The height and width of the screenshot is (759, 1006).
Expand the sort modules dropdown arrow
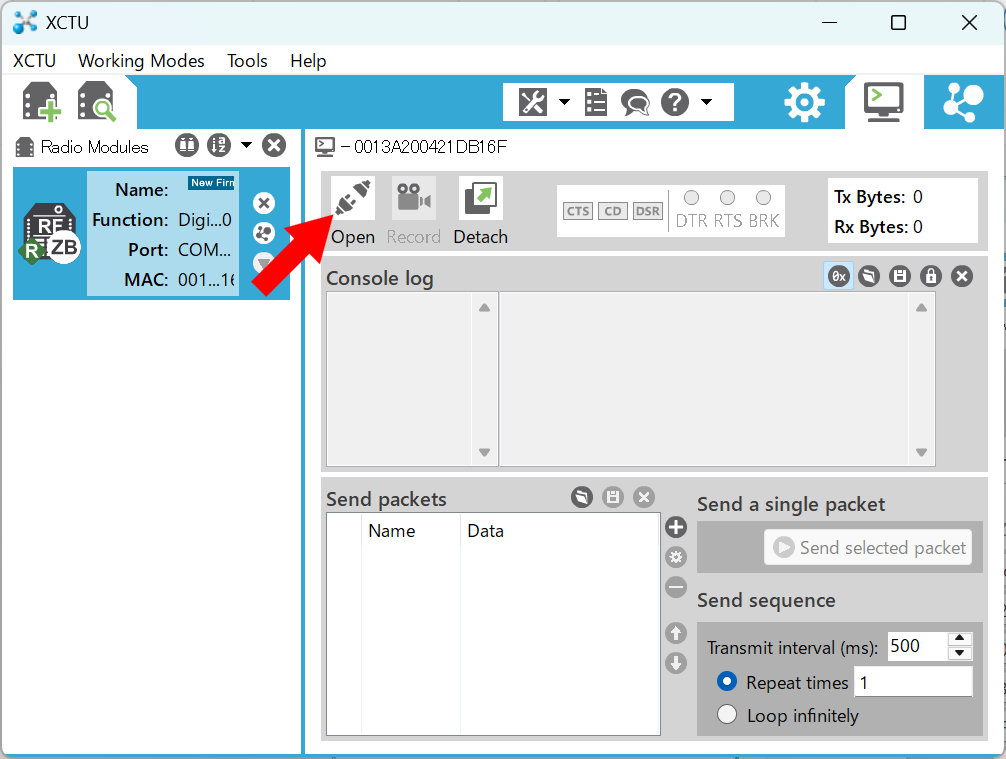tap(246, 145)
